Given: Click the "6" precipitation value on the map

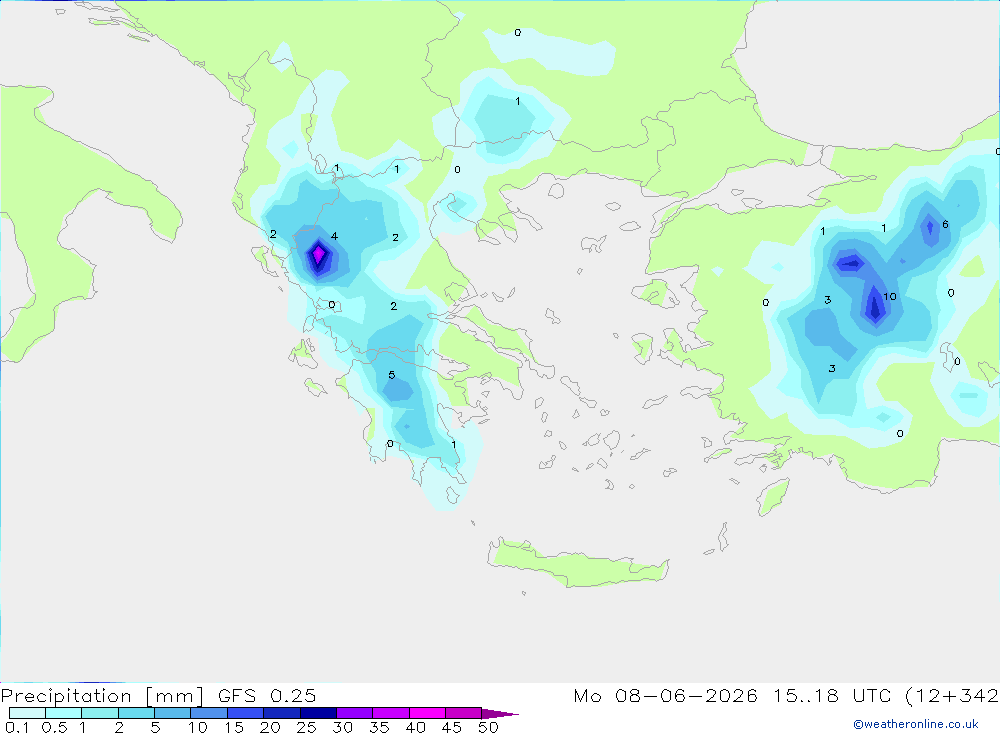Looking at the screenshot, I should (945, 224).
